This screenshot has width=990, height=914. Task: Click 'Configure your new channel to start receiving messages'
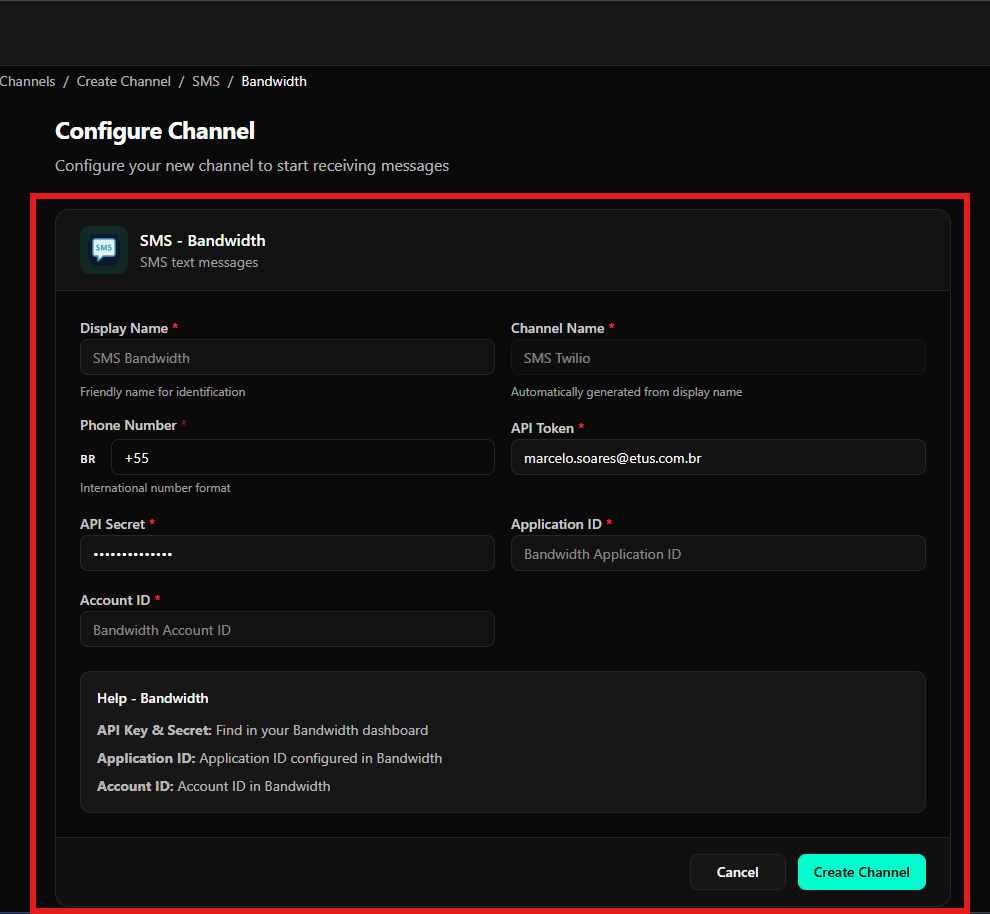click(x=252, y=165)
